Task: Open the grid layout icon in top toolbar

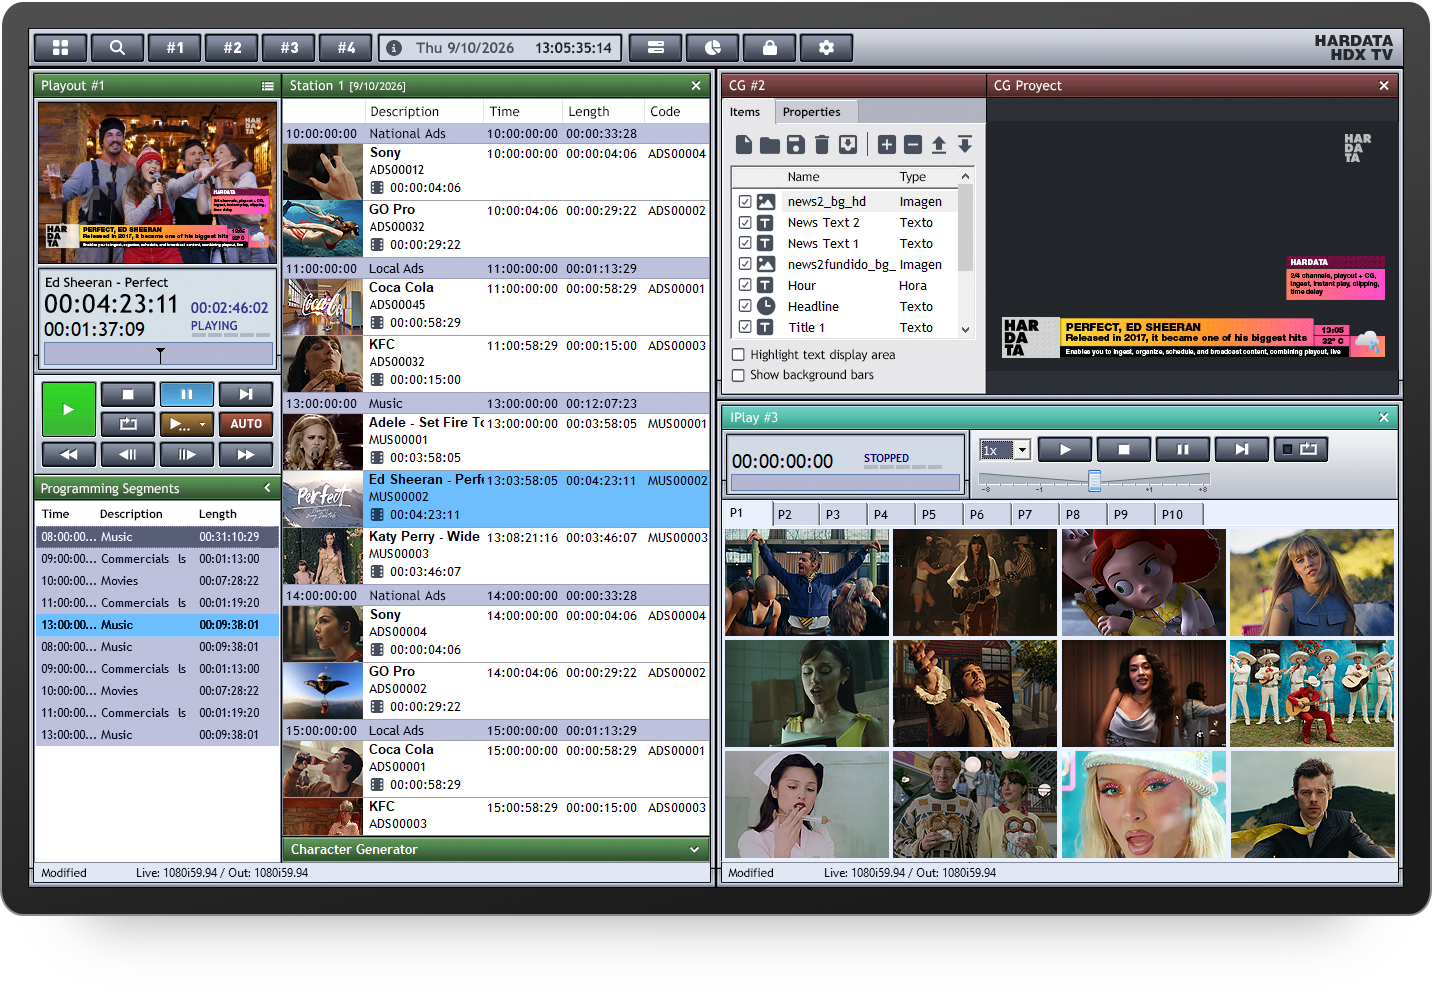Action: [60, 47]
